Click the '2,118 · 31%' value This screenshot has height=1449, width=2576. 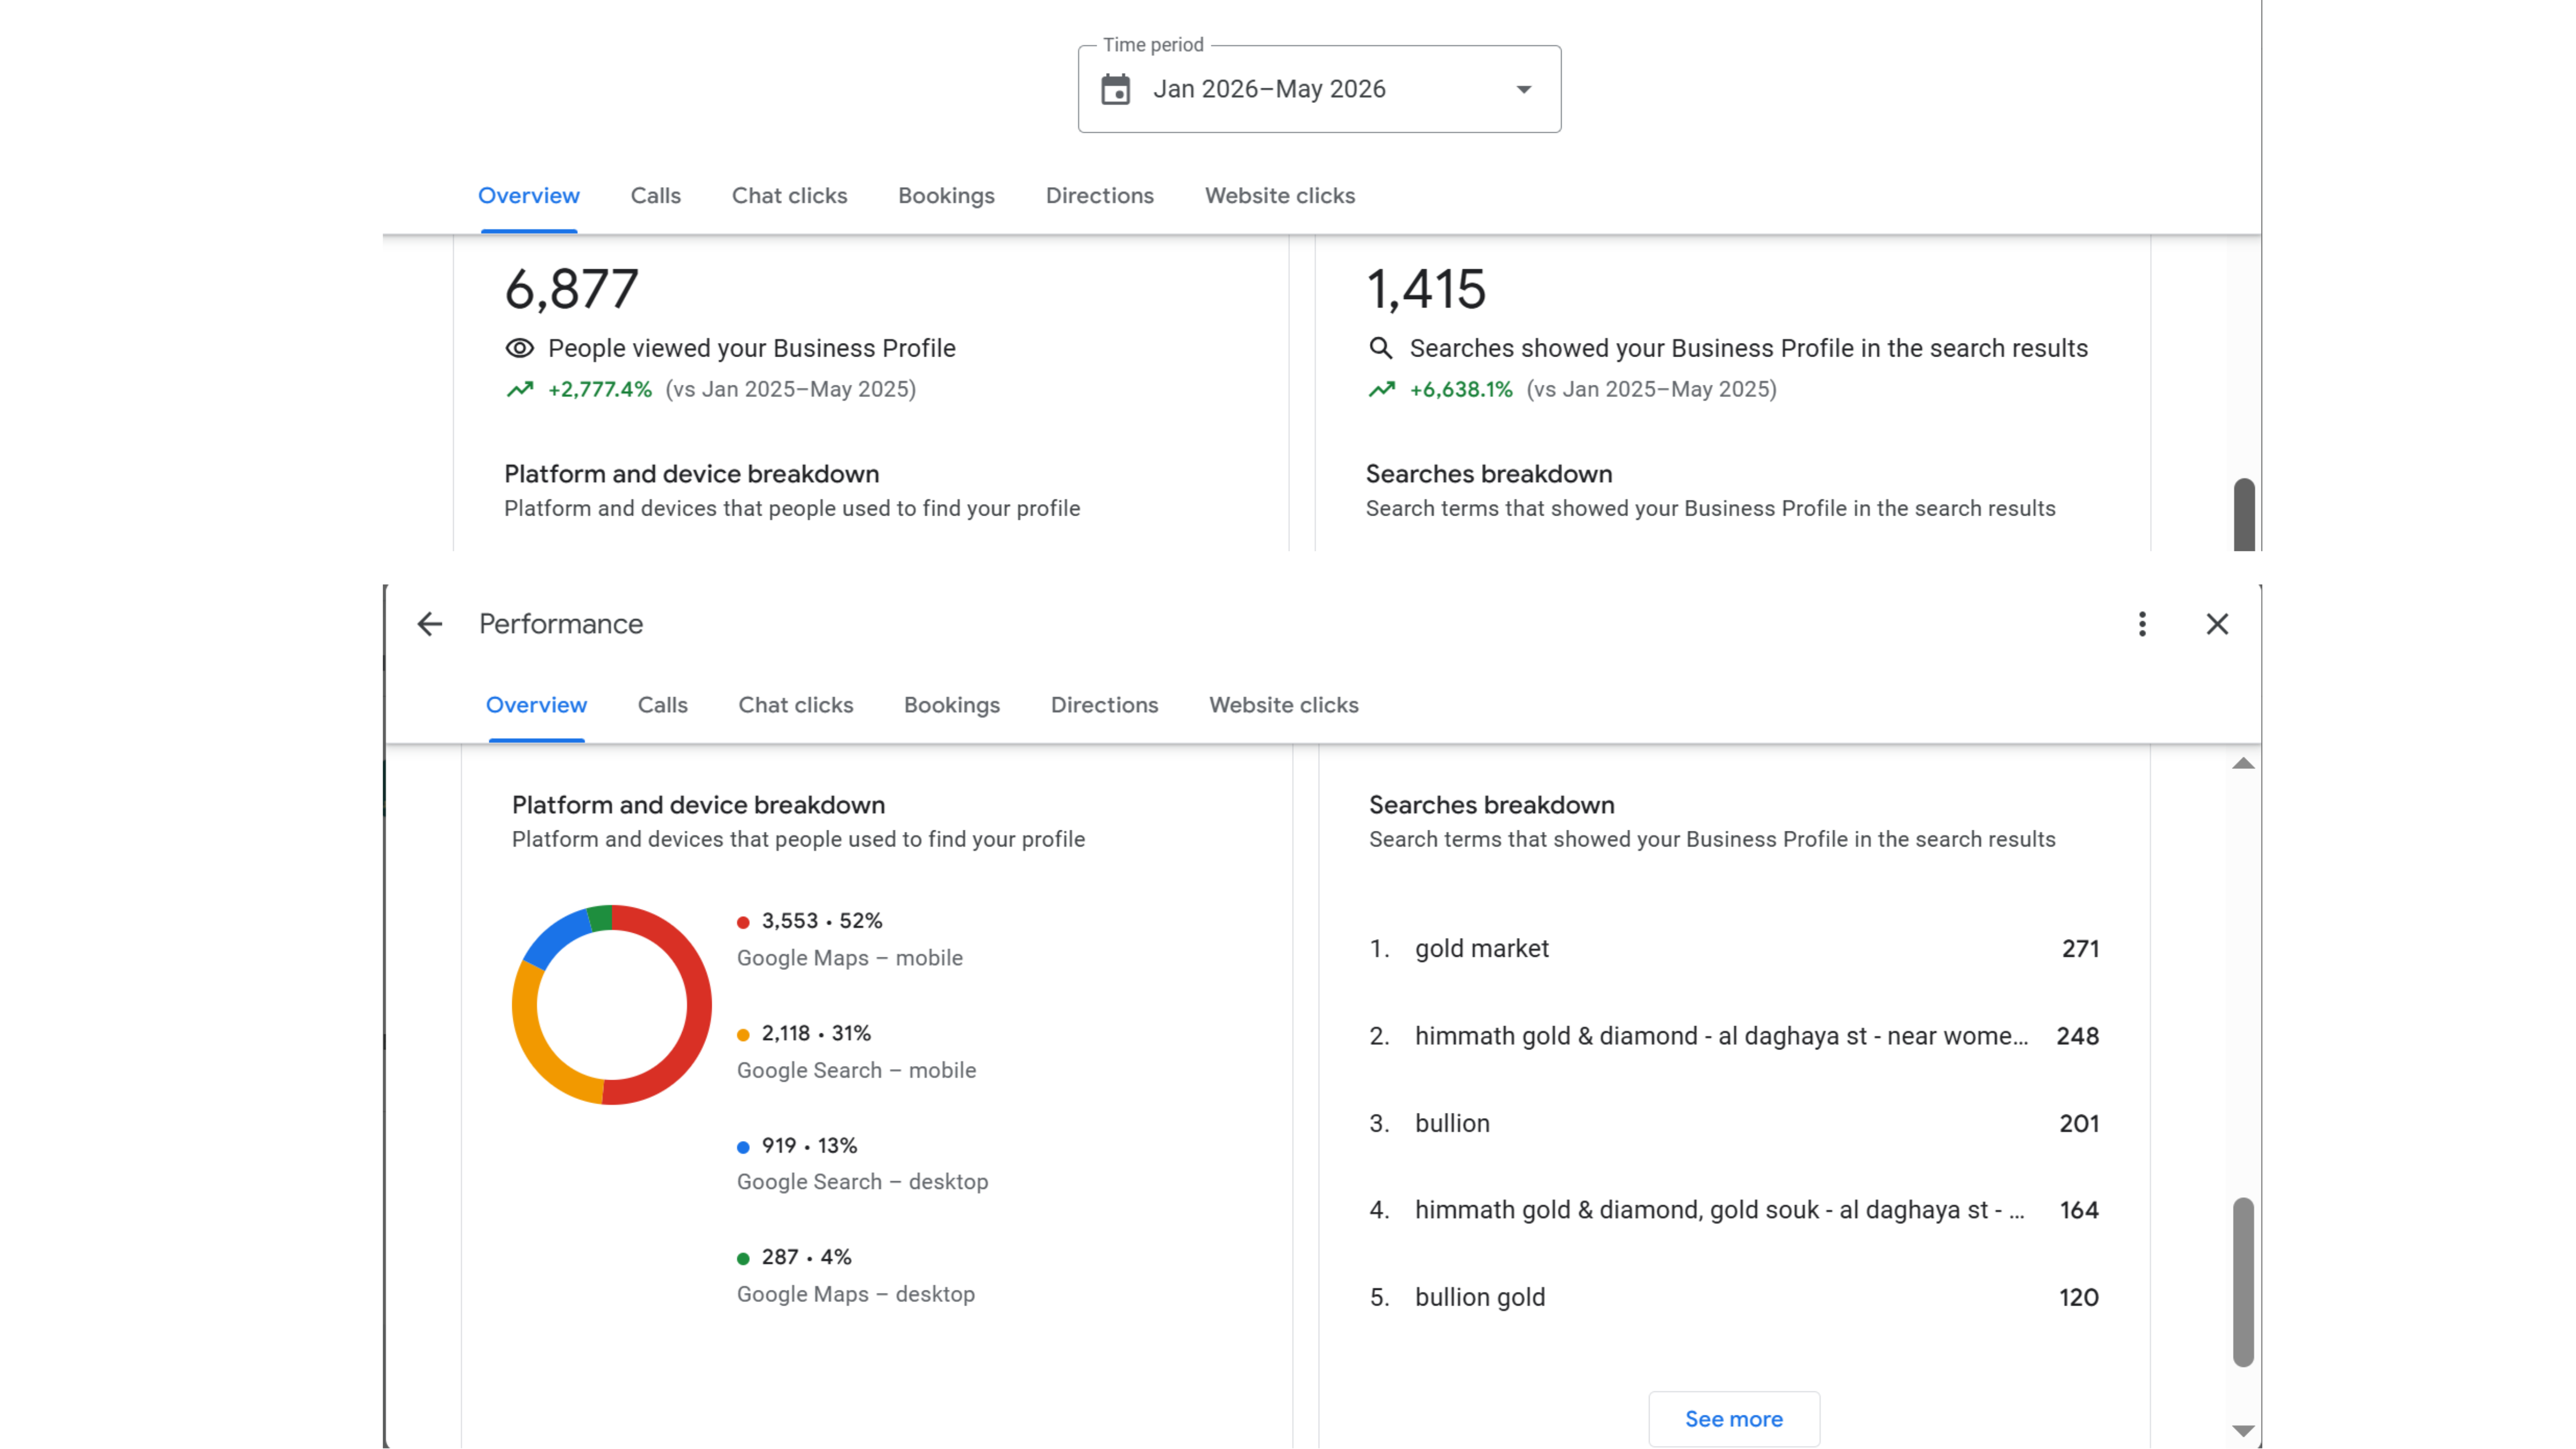tap(816, 1033)
